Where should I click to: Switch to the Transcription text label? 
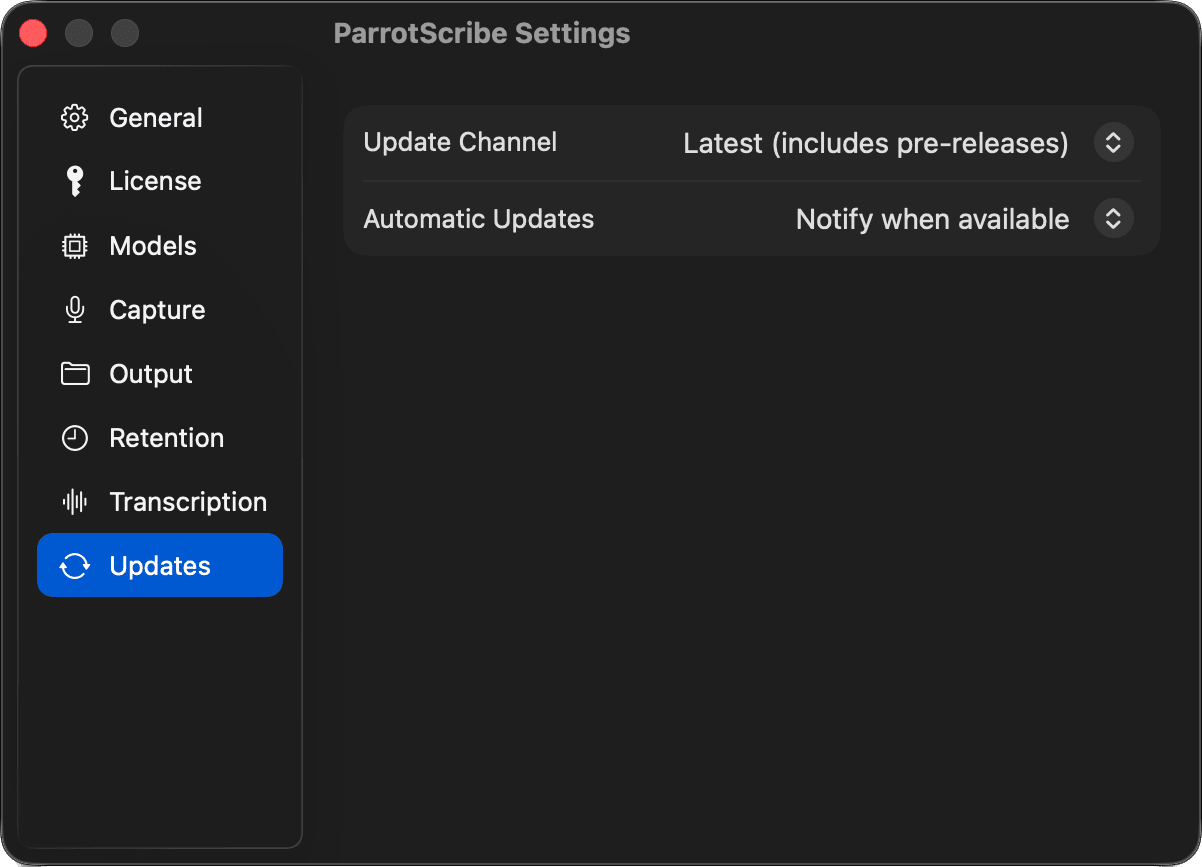tap(188, 502)
